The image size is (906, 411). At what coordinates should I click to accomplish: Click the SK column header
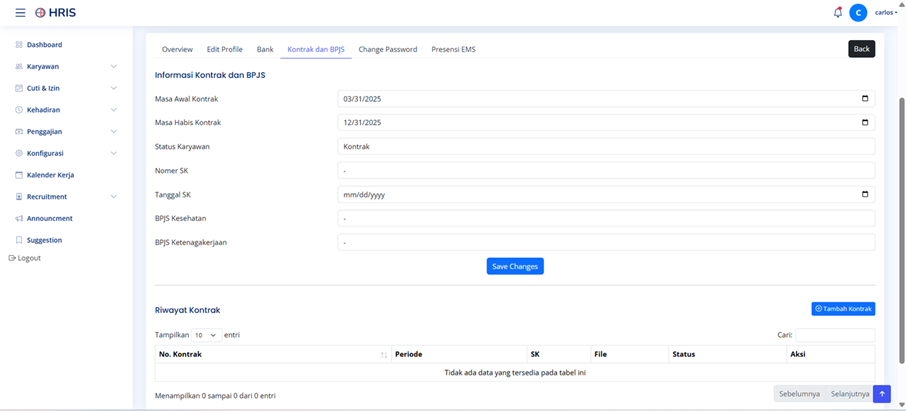[x=558, y=354]
